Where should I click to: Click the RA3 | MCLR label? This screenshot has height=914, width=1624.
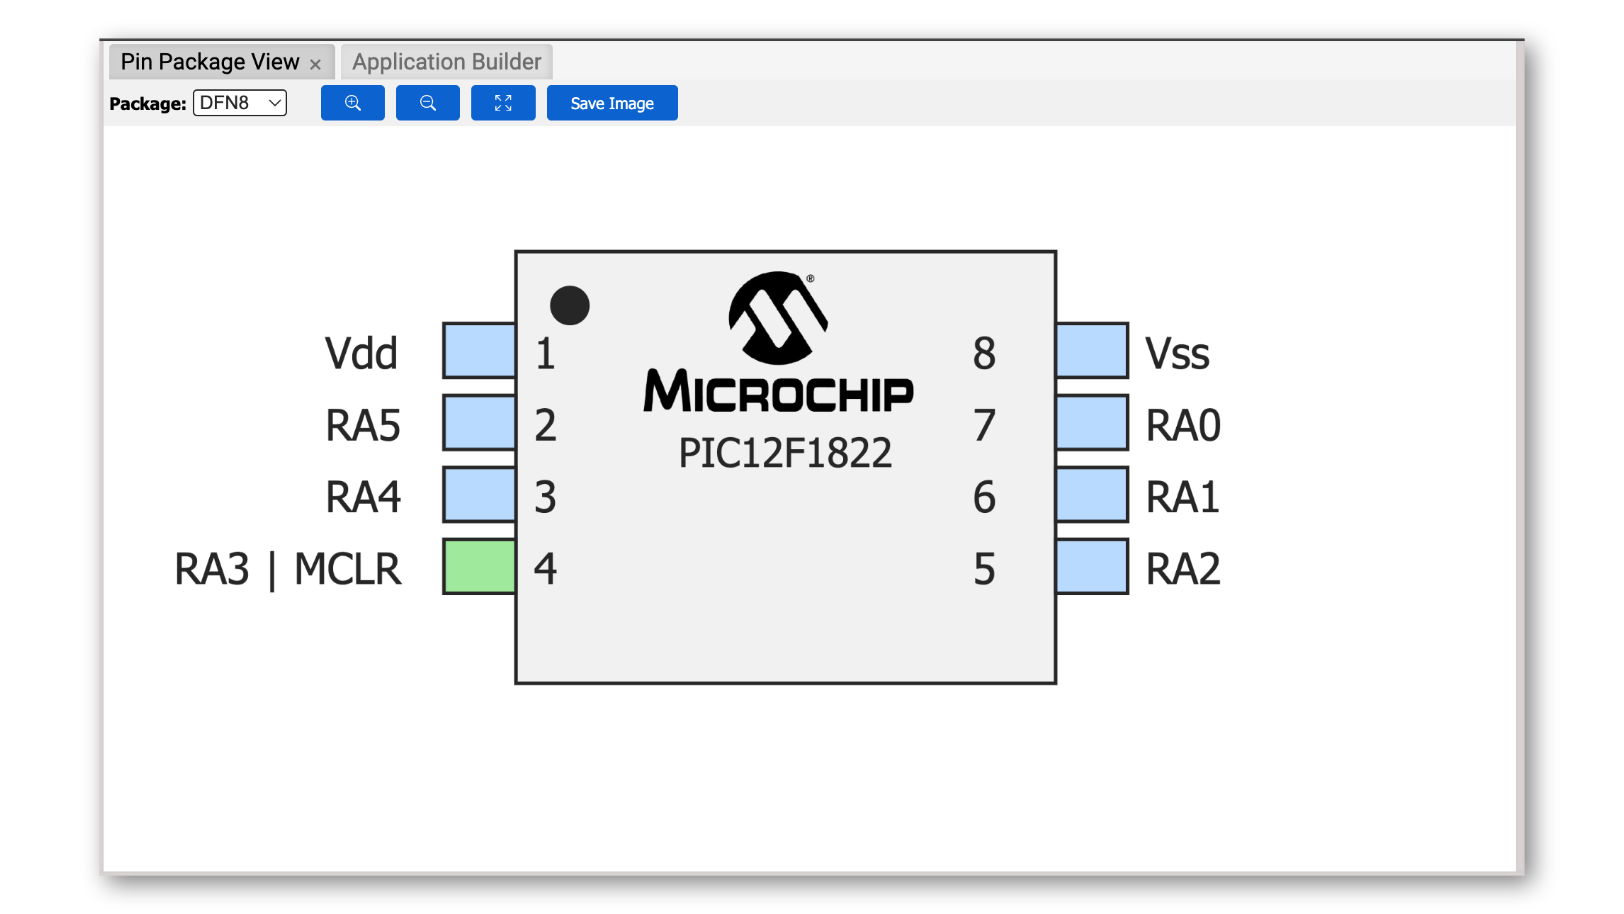point(287,569)
